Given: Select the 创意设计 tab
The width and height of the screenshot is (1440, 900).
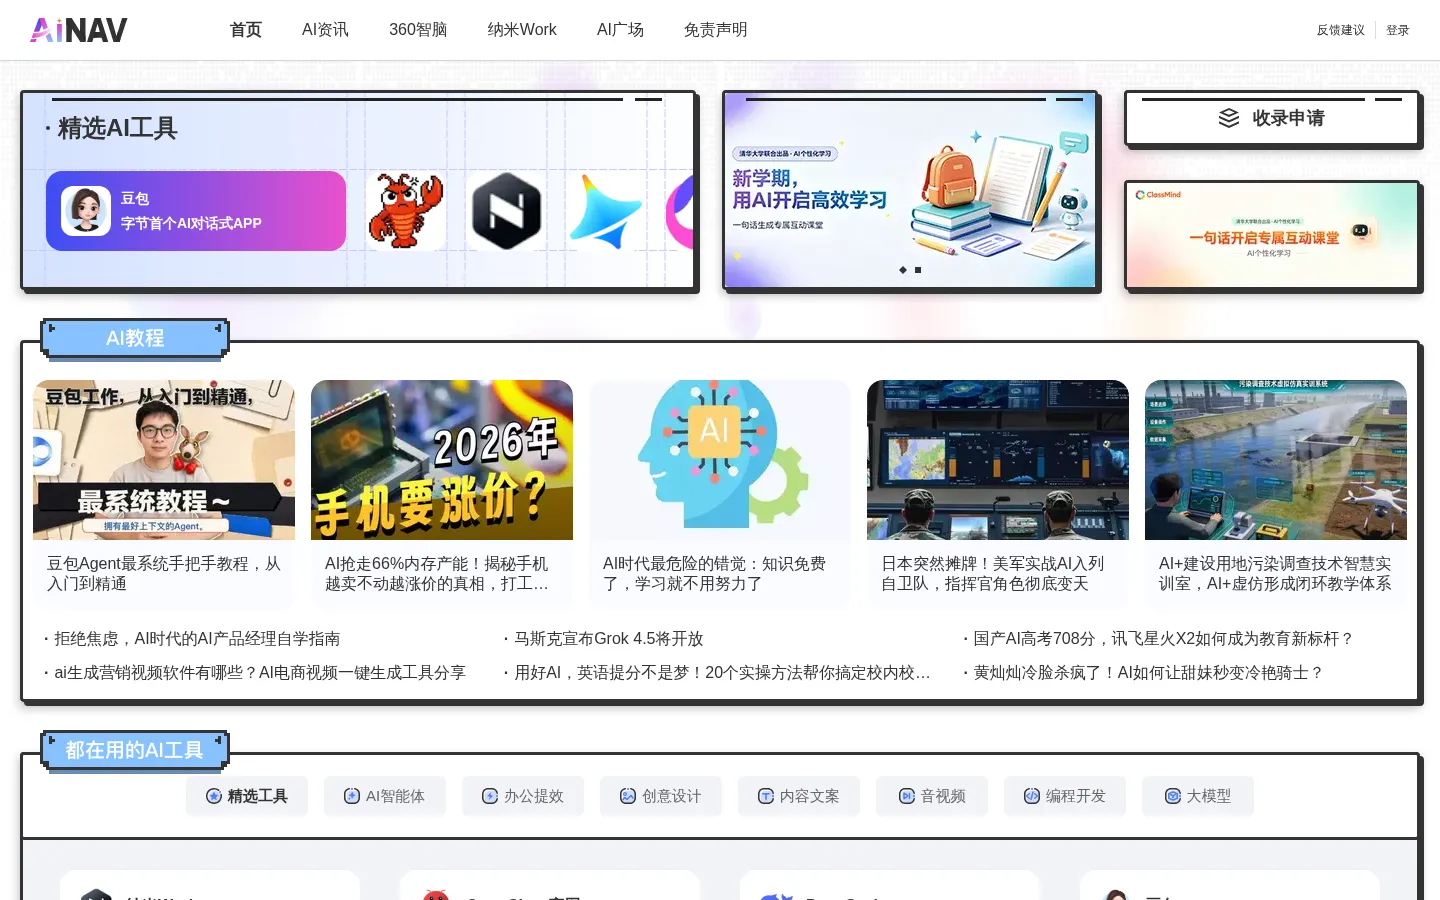Looking at the screenshot, I should (x=661, y=796).
